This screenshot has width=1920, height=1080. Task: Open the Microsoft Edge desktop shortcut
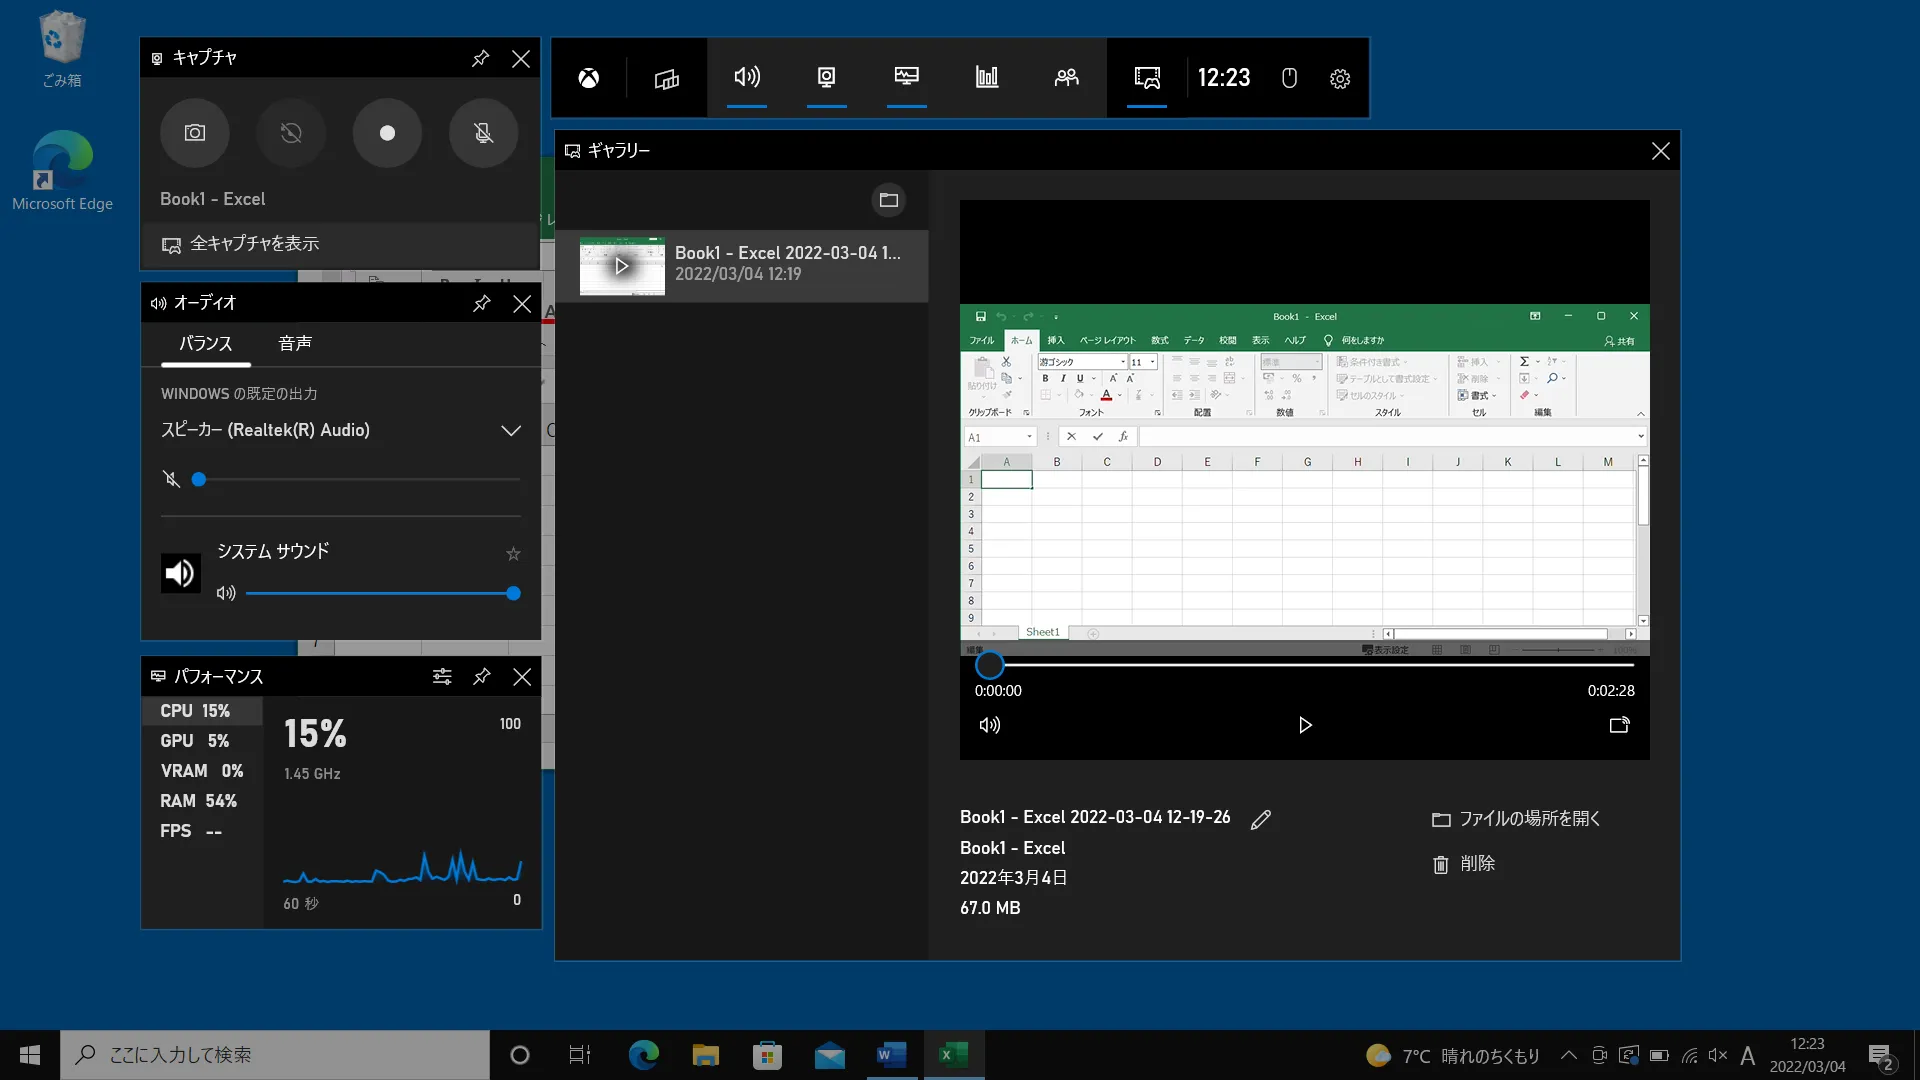[x=62, y=171]
